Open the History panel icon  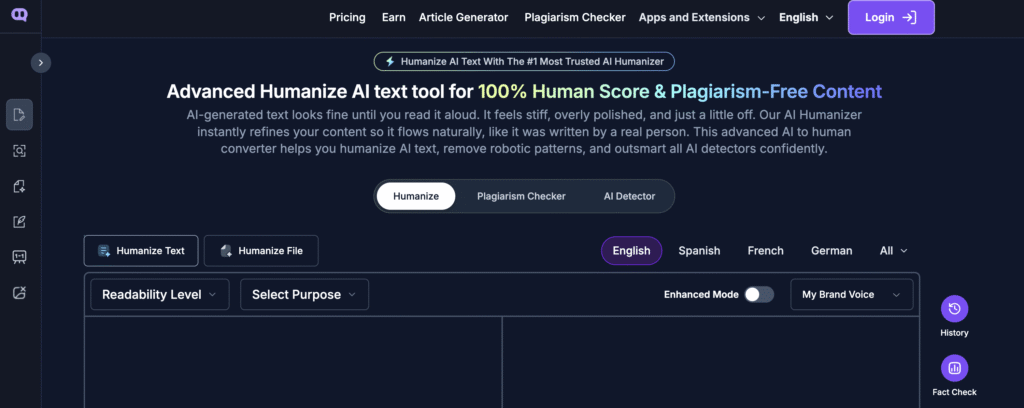pos(954,309)
